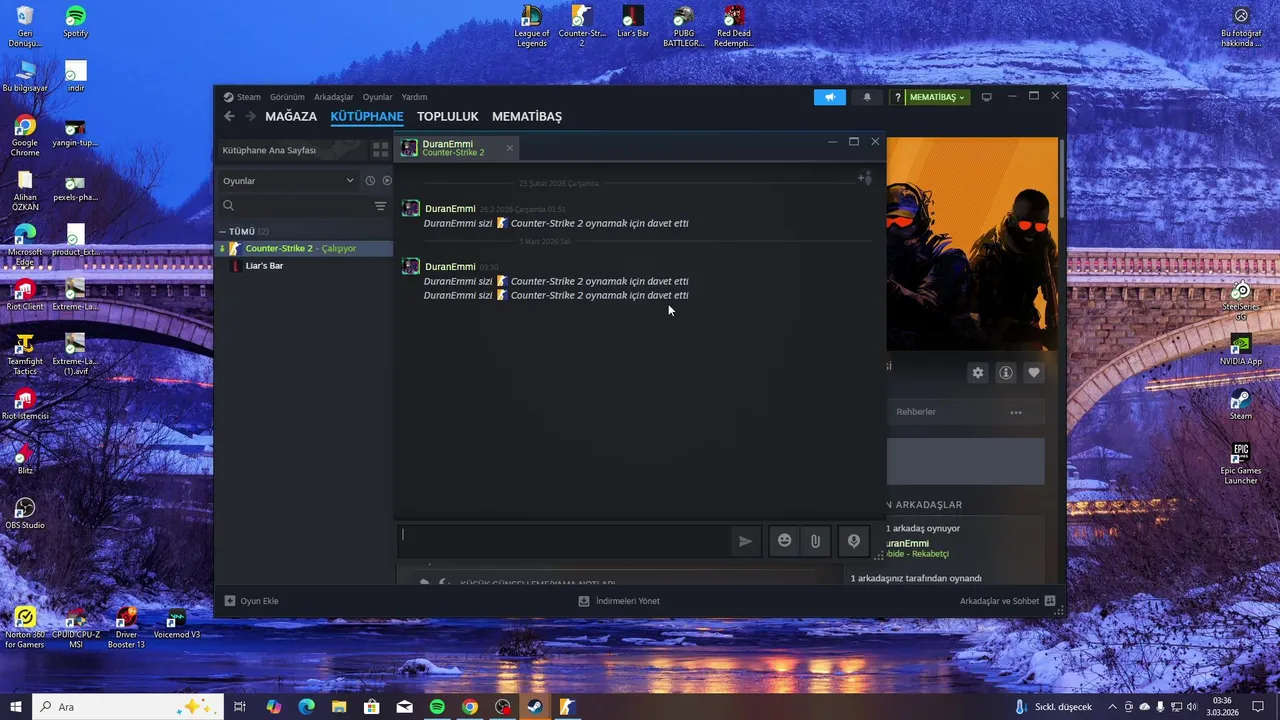Click the recent activity clock icon
Viewport: 1280px width, 720px height.
370,181
